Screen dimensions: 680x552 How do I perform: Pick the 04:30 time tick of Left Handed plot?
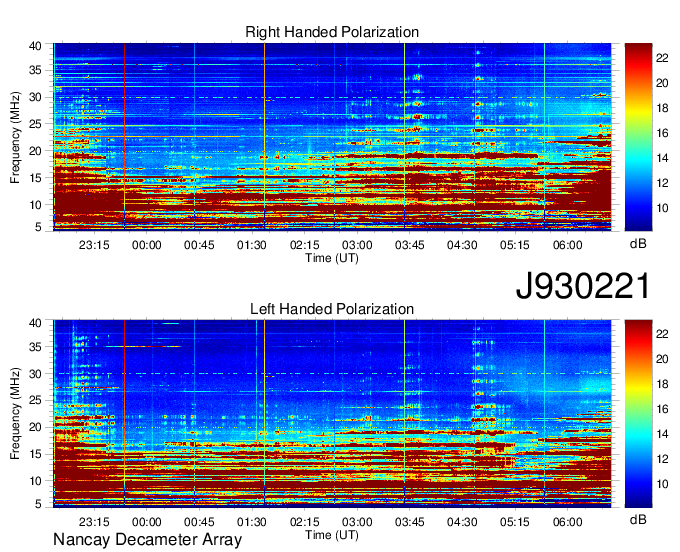[x=462, y=522]
